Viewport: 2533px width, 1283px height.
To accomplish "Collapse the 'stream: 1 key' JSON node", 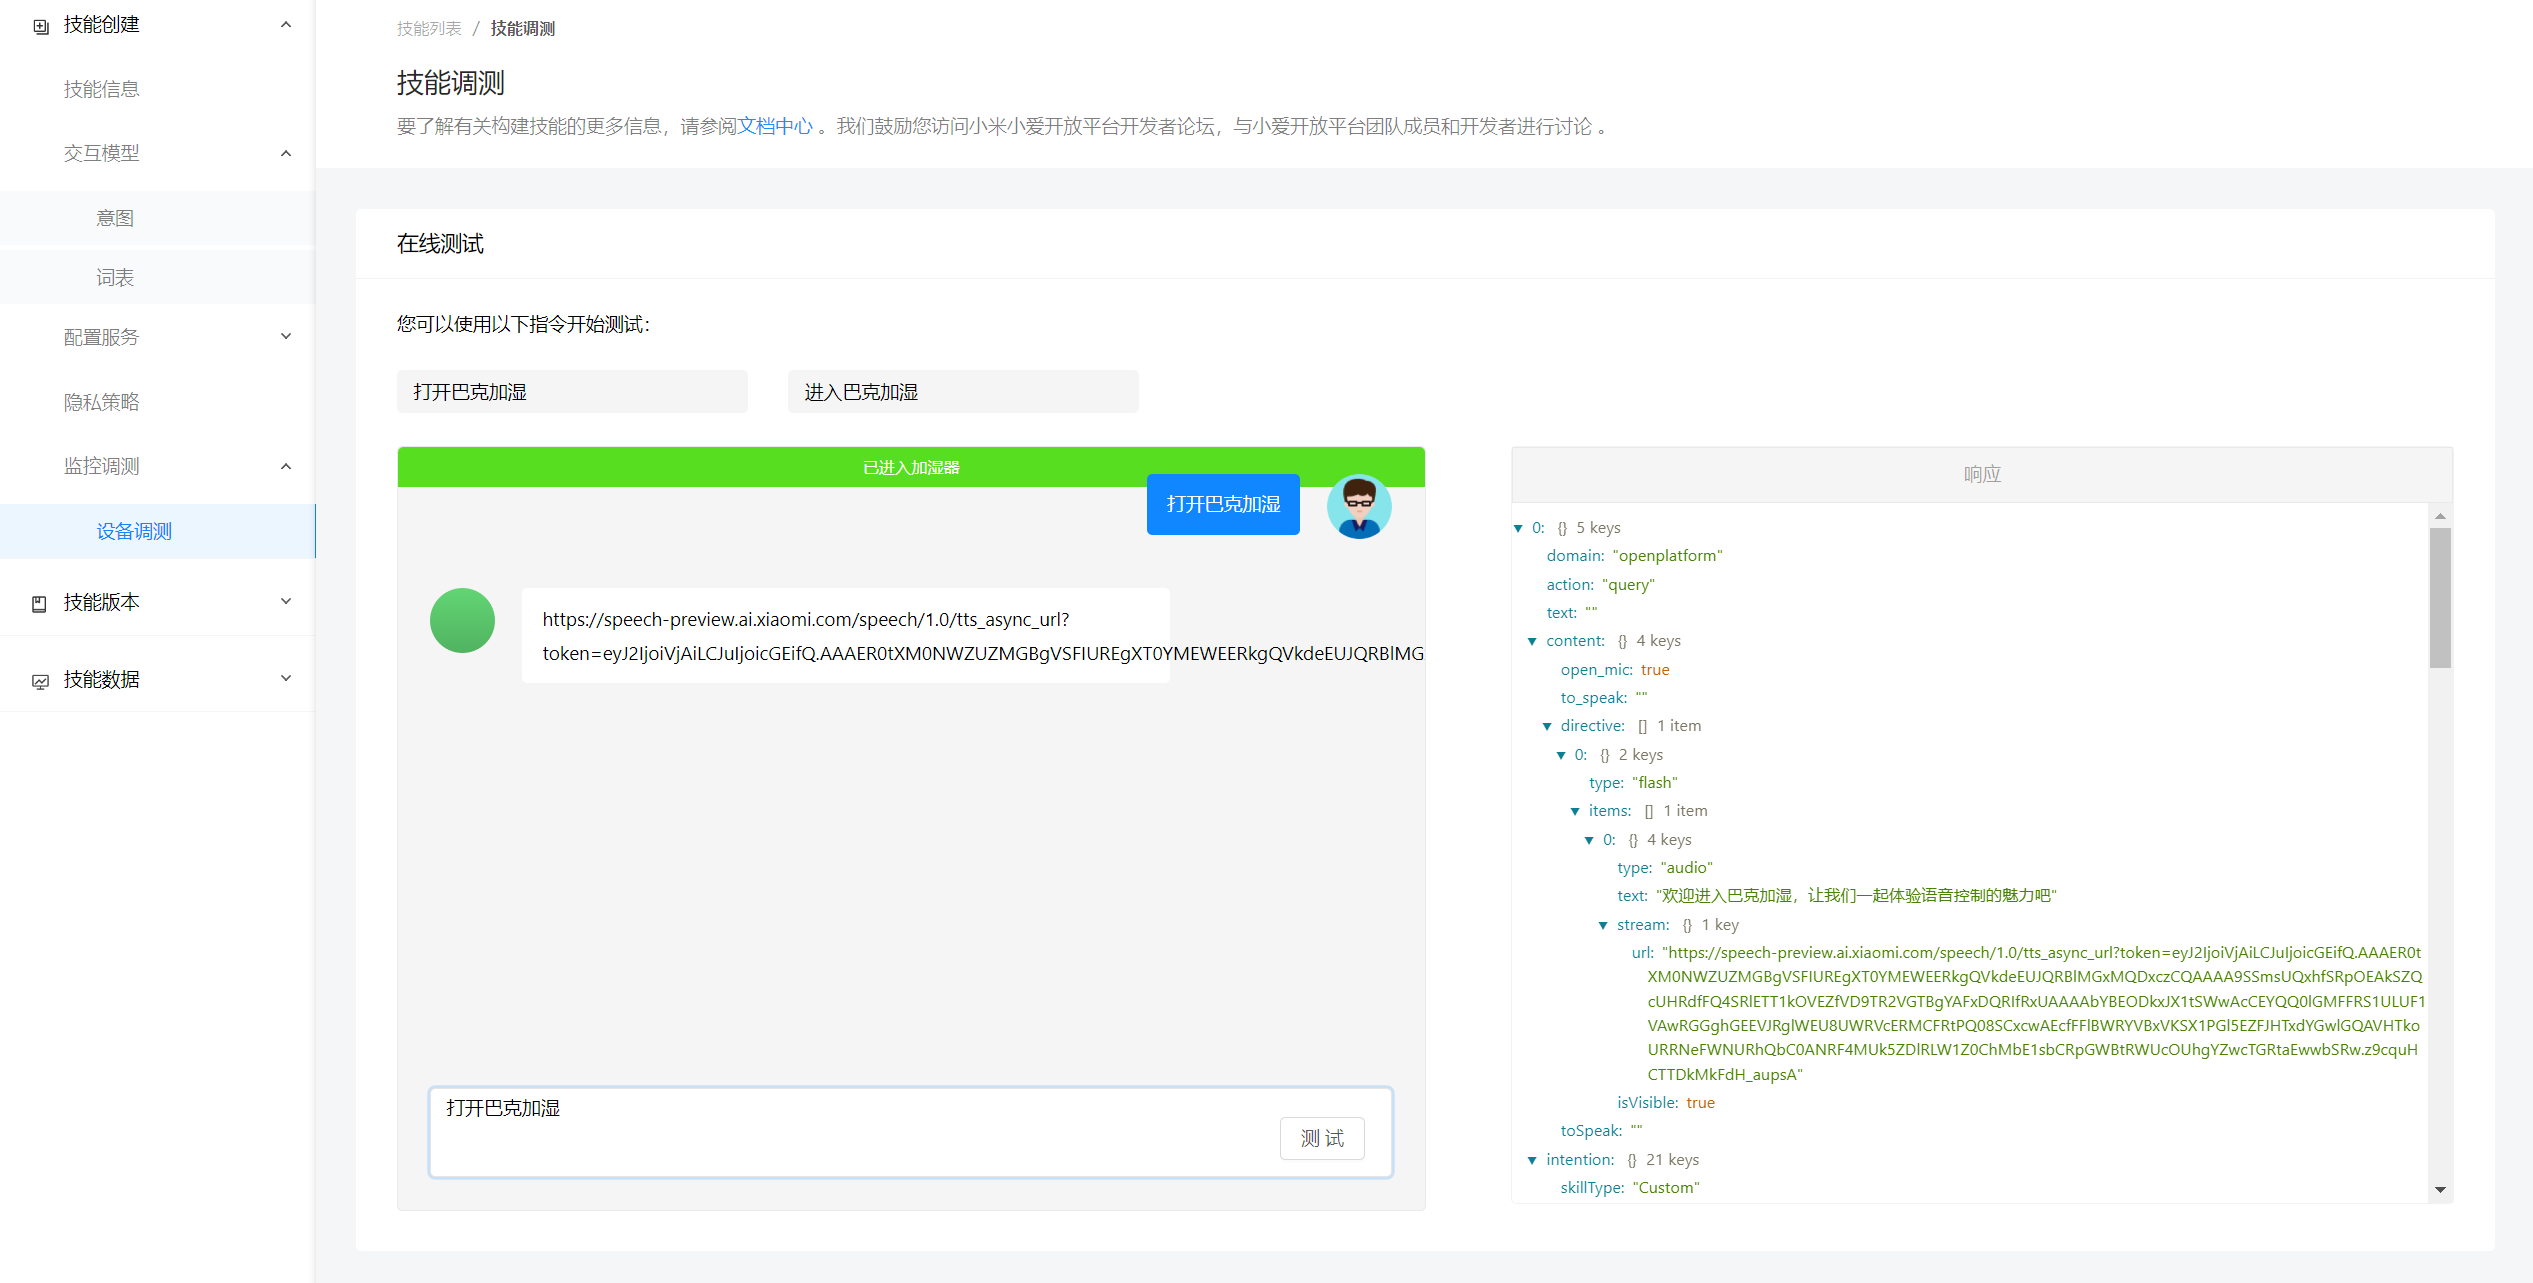I will click(x=1603, y=925).
